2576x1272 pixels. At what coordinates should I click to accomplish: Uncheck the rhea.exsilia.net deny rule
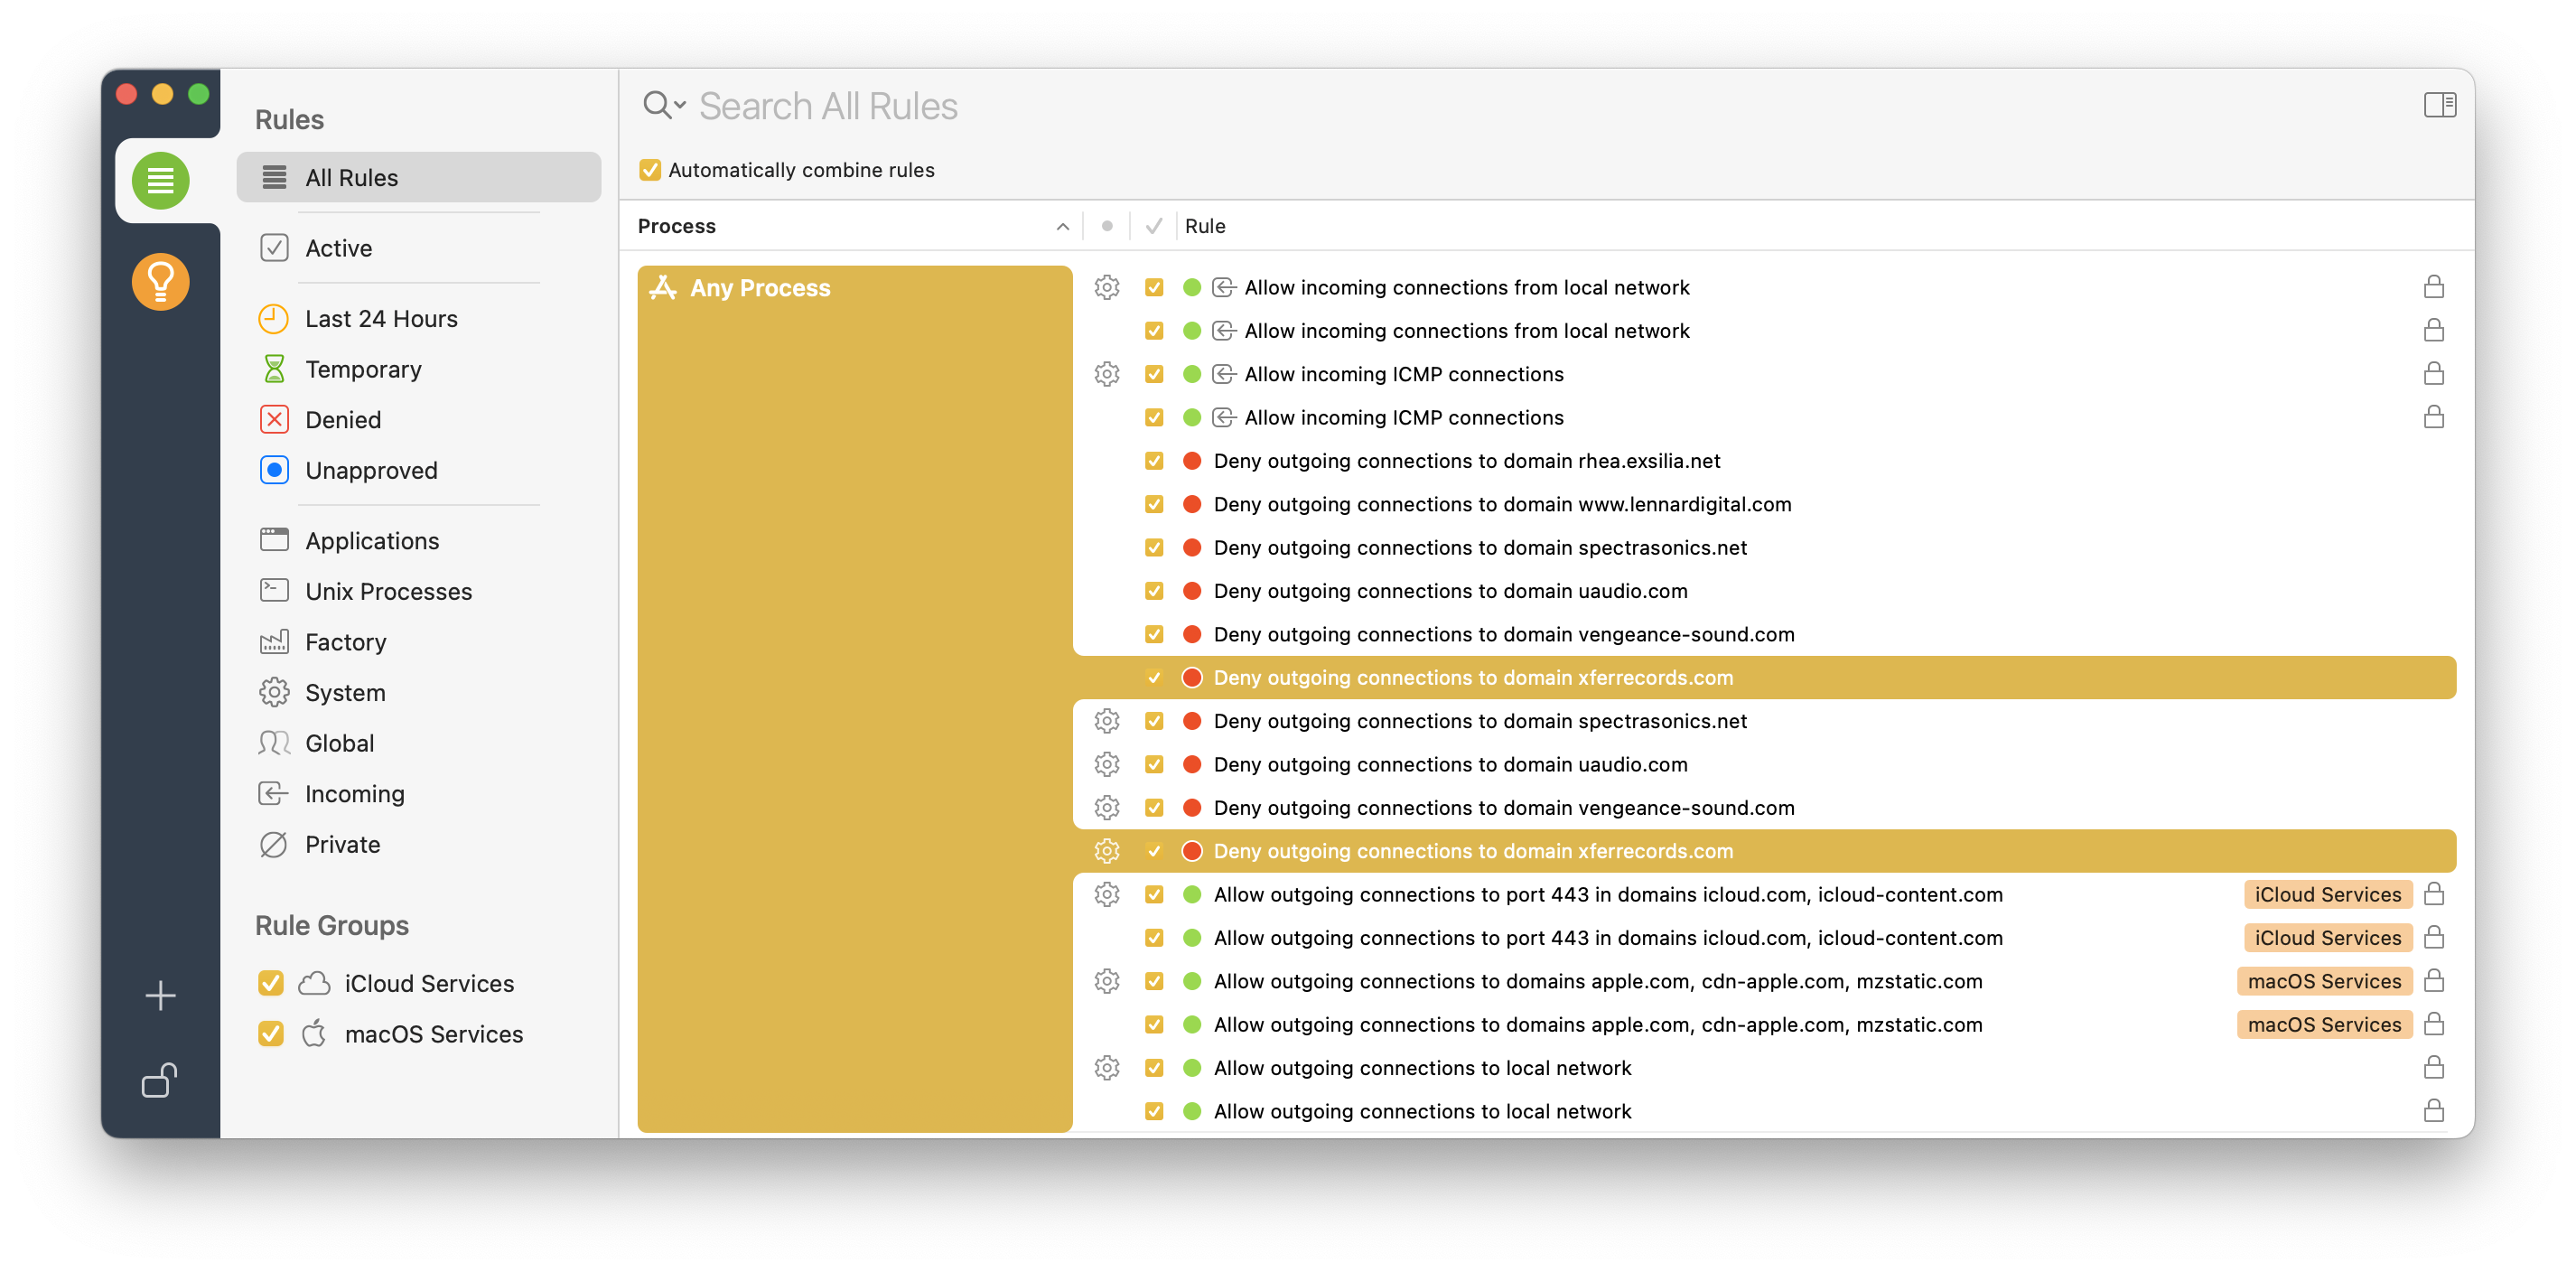pos(1154,461)
